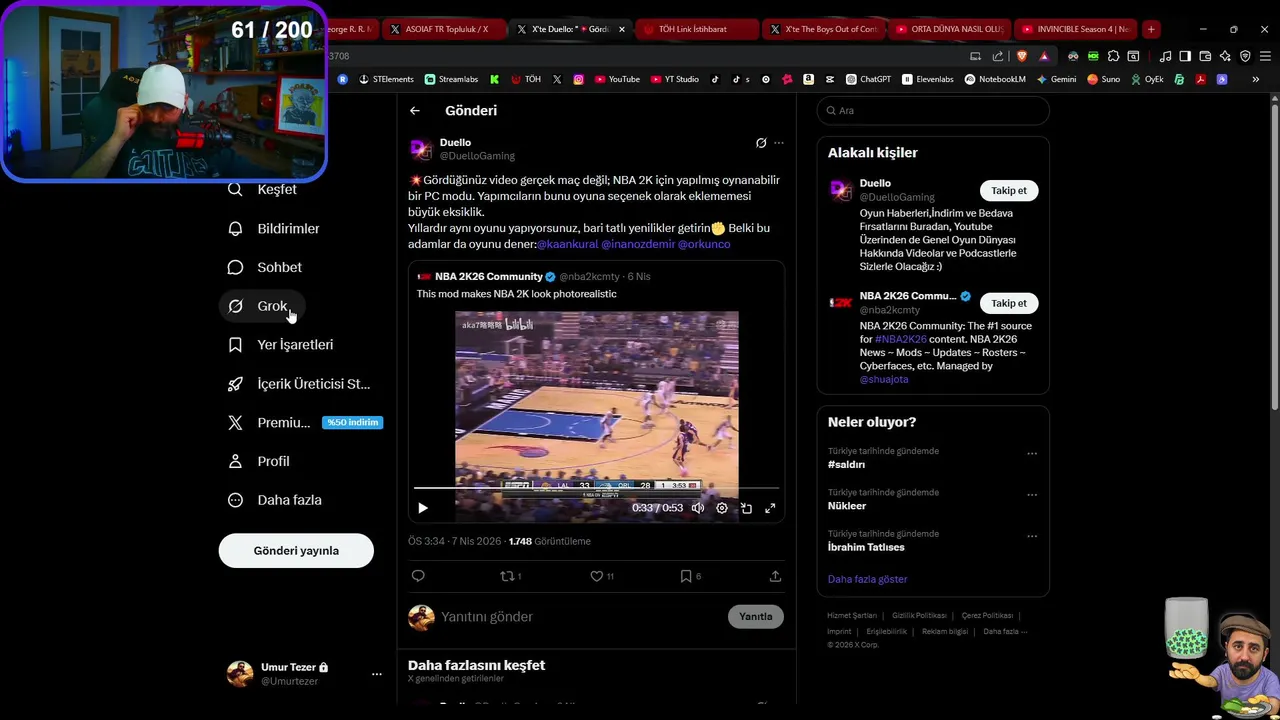Click the Yanıtla button
The width and height of the screenshot is (1280, 720).
point(756,617)
